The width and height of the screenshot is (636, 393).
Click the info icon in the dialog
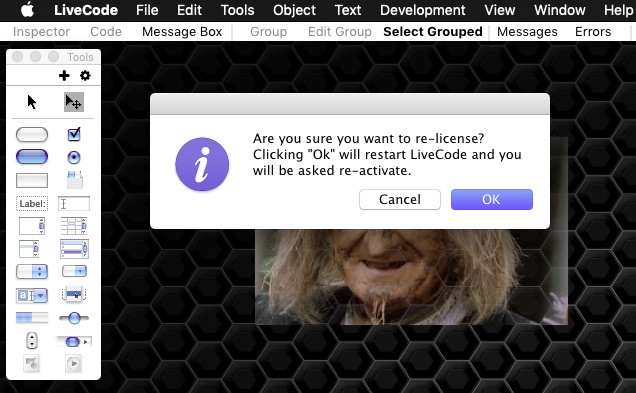point(202,164)
